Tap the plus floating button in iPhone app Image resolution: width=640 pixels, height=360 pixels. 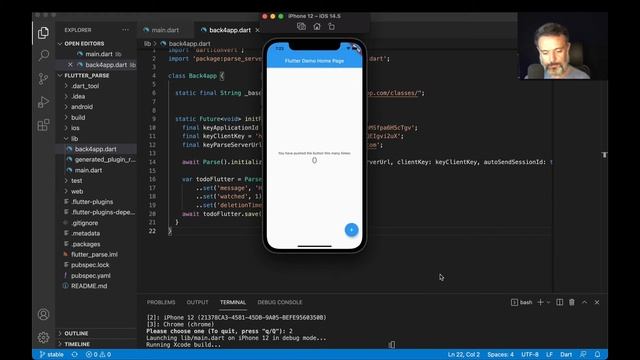click(x=351, y=230)
